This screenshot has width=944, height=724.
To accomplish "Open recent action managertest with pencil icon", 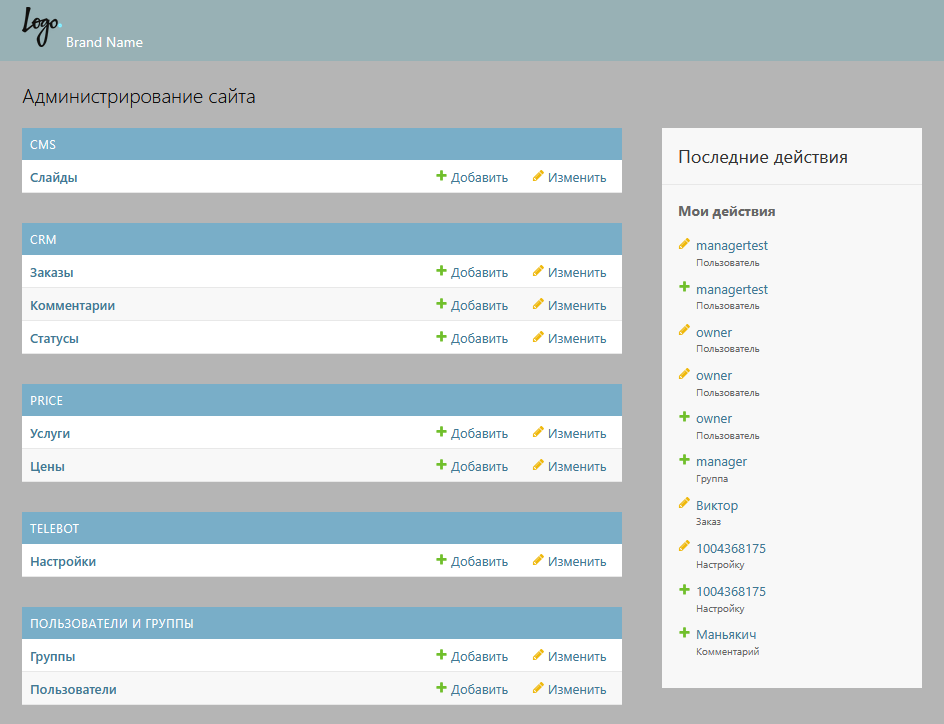I will [731, 246].
